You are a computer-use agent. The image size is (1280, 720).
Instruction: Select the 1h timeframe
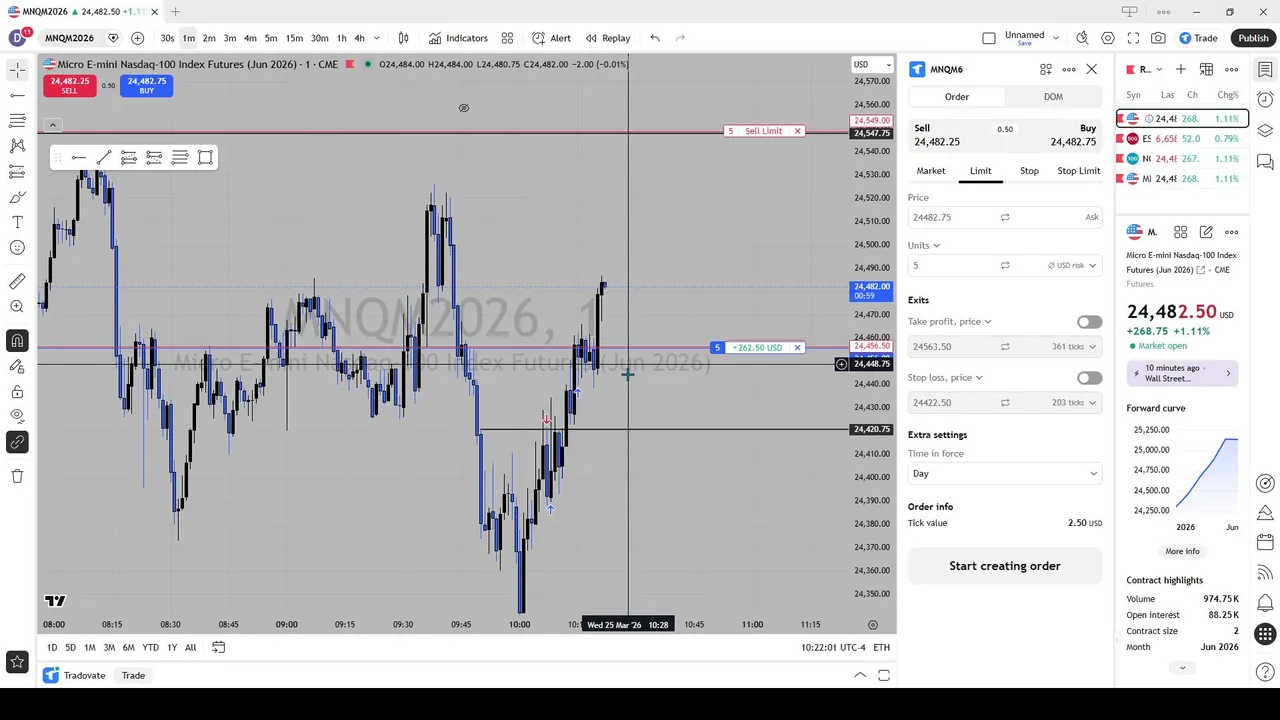[x=341, y=38]
